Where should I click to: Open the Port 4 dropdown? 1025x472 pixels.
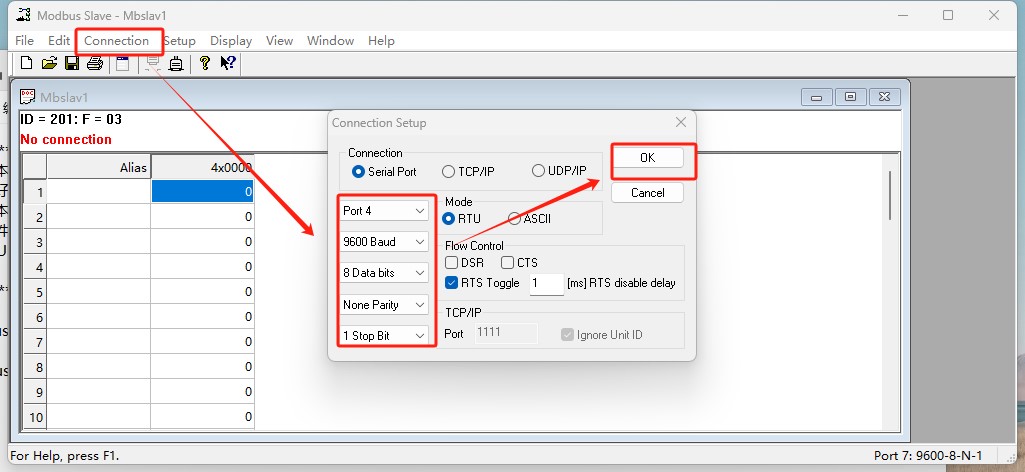tap(384, 211)
